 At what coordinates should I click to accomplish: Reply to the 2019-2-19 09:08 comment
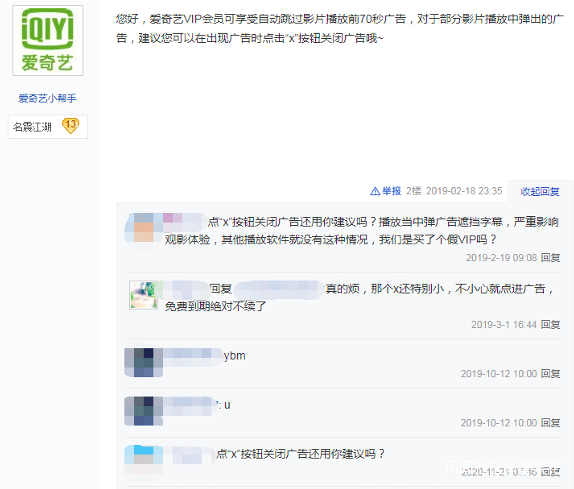551,258
